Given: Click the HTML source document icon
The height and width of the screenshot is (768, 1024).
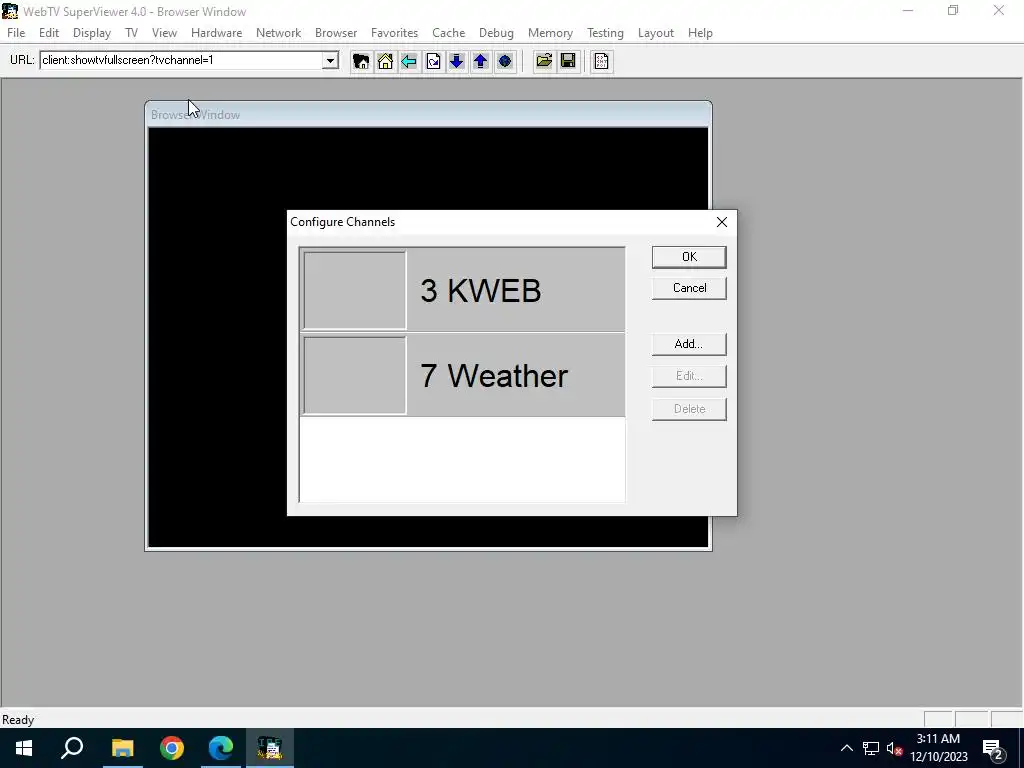Looking at the screenshot, I should pos(601,61).
